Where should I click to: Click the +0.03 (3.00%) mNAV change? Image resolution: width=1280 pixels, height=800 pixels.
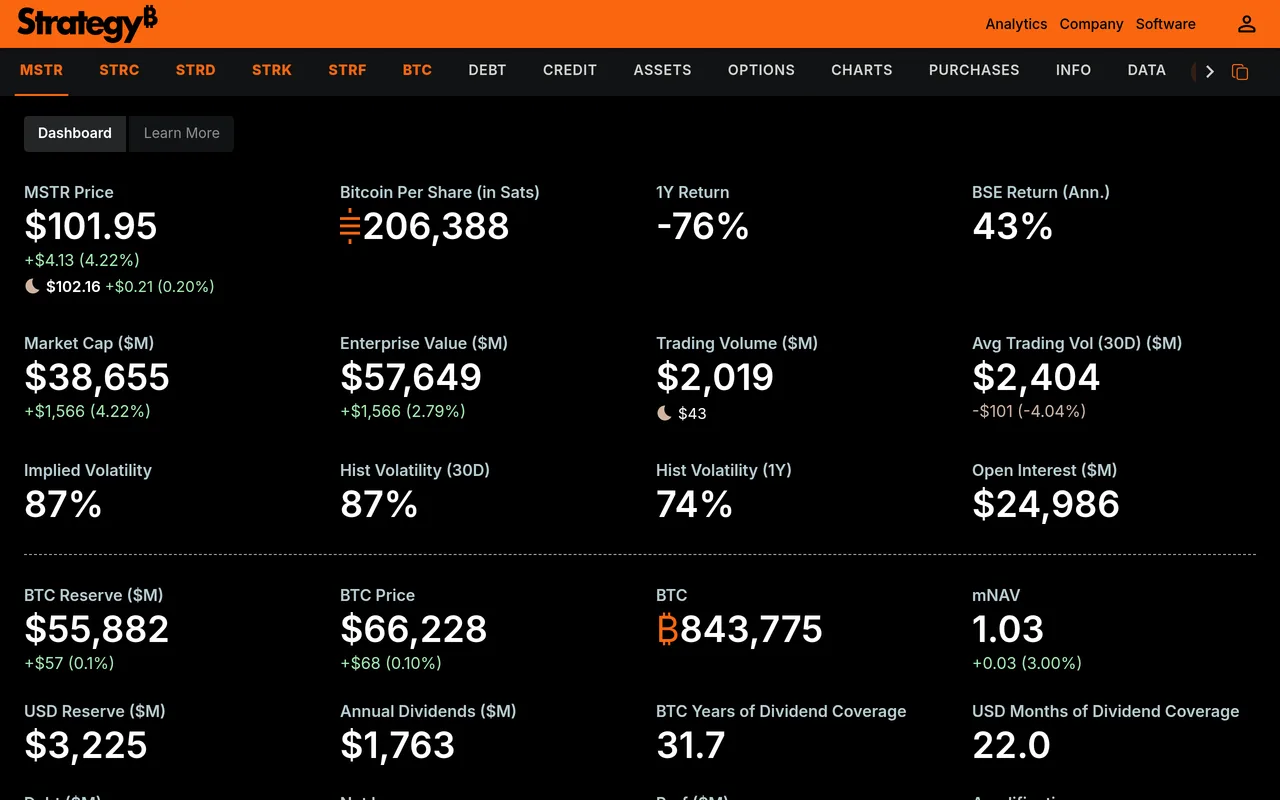point(1027,663)
